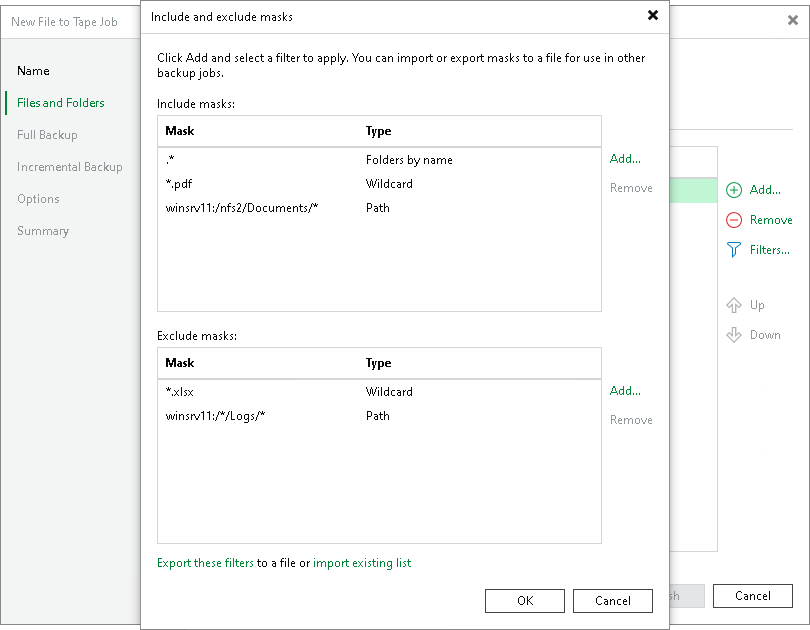The height and width of the screenshot is (630, 810).
Task: Click Type column header in Exclude masks
Action: click(x=379, y=363)
